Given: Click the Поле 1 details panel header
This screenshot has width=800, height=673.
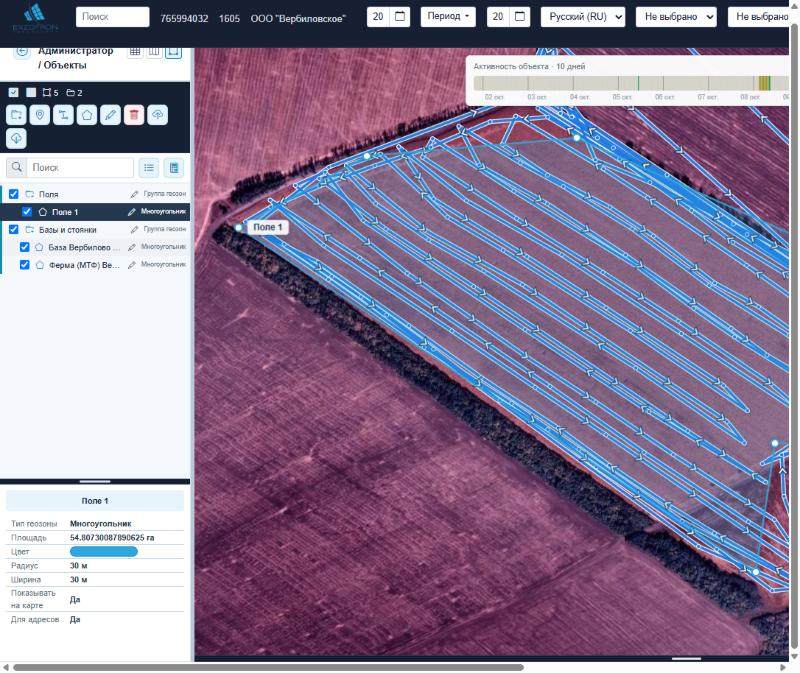Looking at the screenshot, I should [x=95, y=501].
